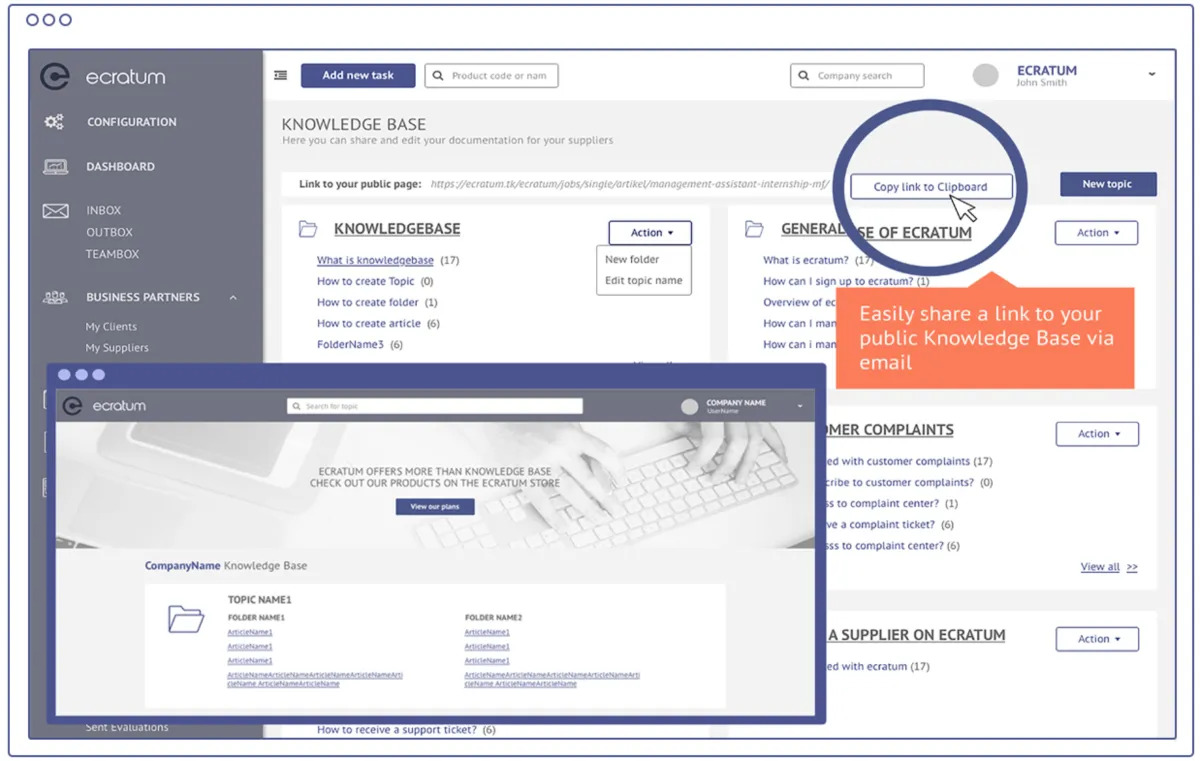Image resolution: width=1200 pixels, height=761 pixels.
Task: Open Configuration in the sidebar
Action: click(x=131, y=122)
